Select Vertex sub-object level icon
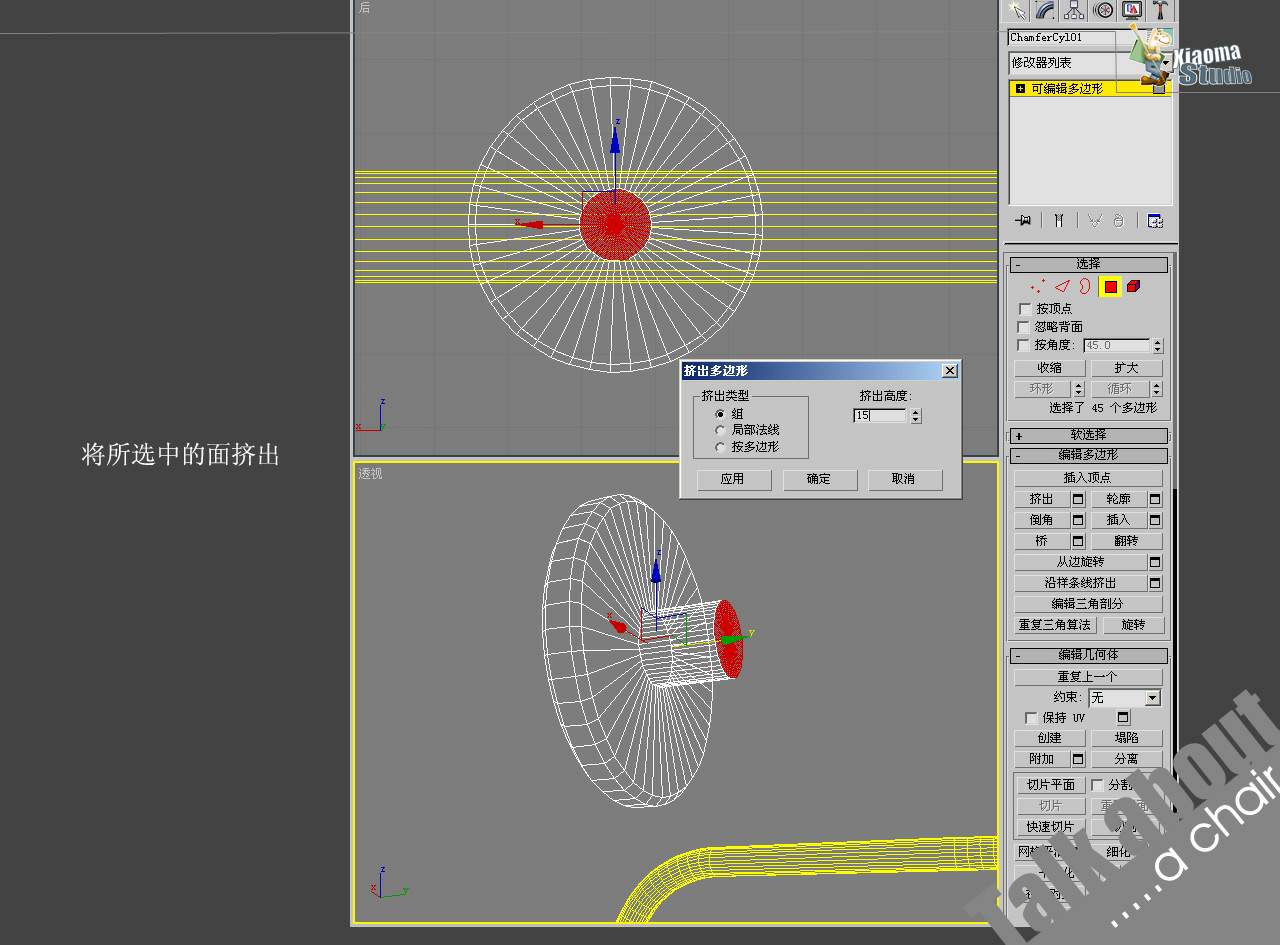Screen dimensions: 1280x945 [1038, 287]
